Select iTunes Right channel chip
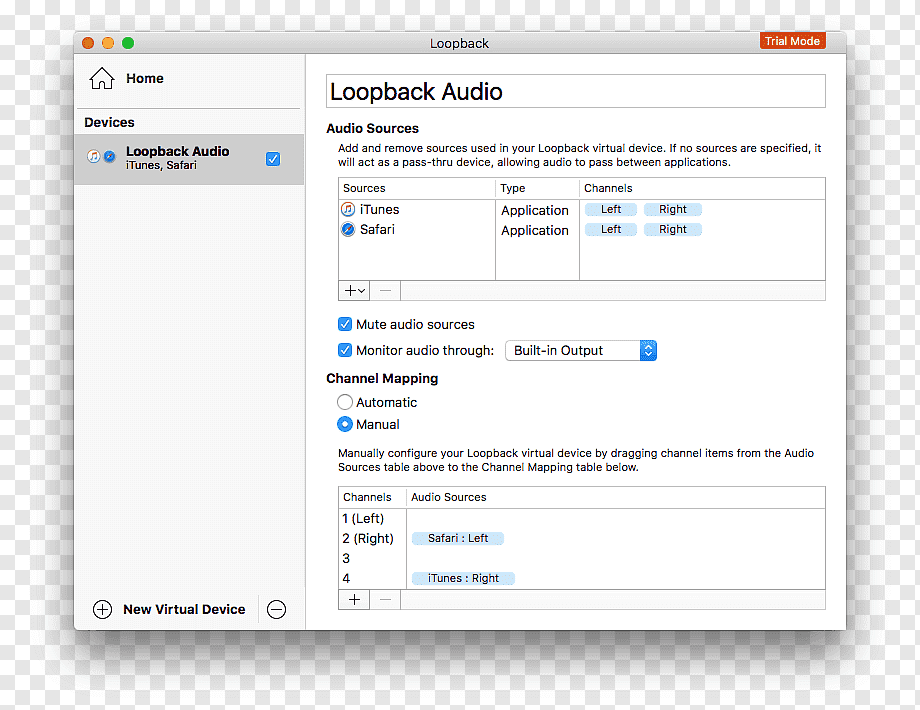920x710 pixels. coord(672,209)
